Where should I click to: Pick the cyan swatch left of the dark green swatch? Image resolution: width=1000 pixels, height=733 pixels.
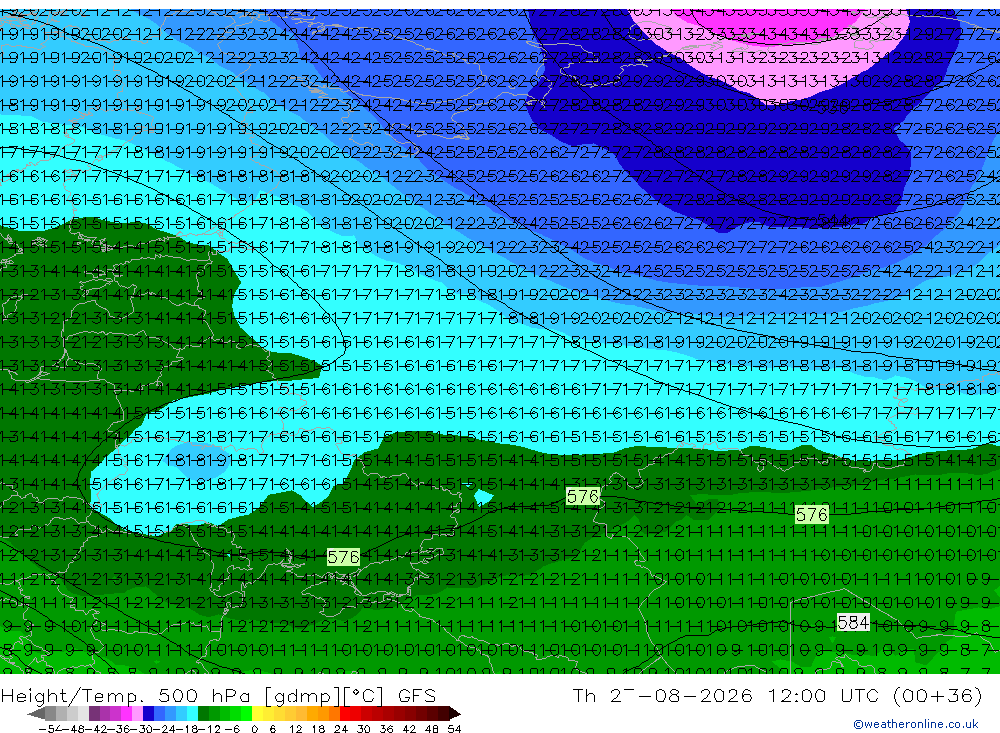coord(192,713)
